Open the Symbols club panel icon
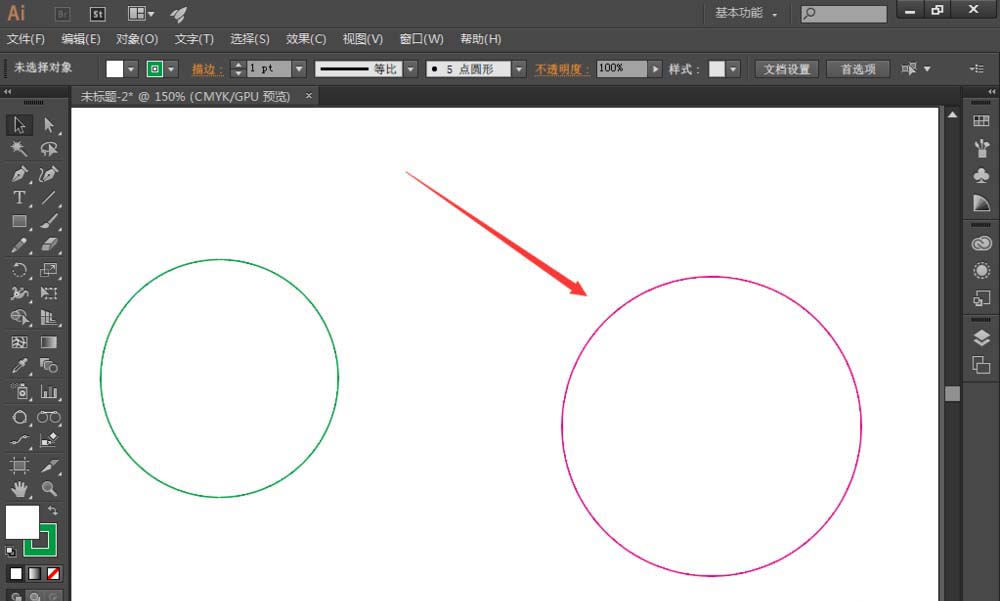This screenshot has width=1000, height=601. click(982, 175)
